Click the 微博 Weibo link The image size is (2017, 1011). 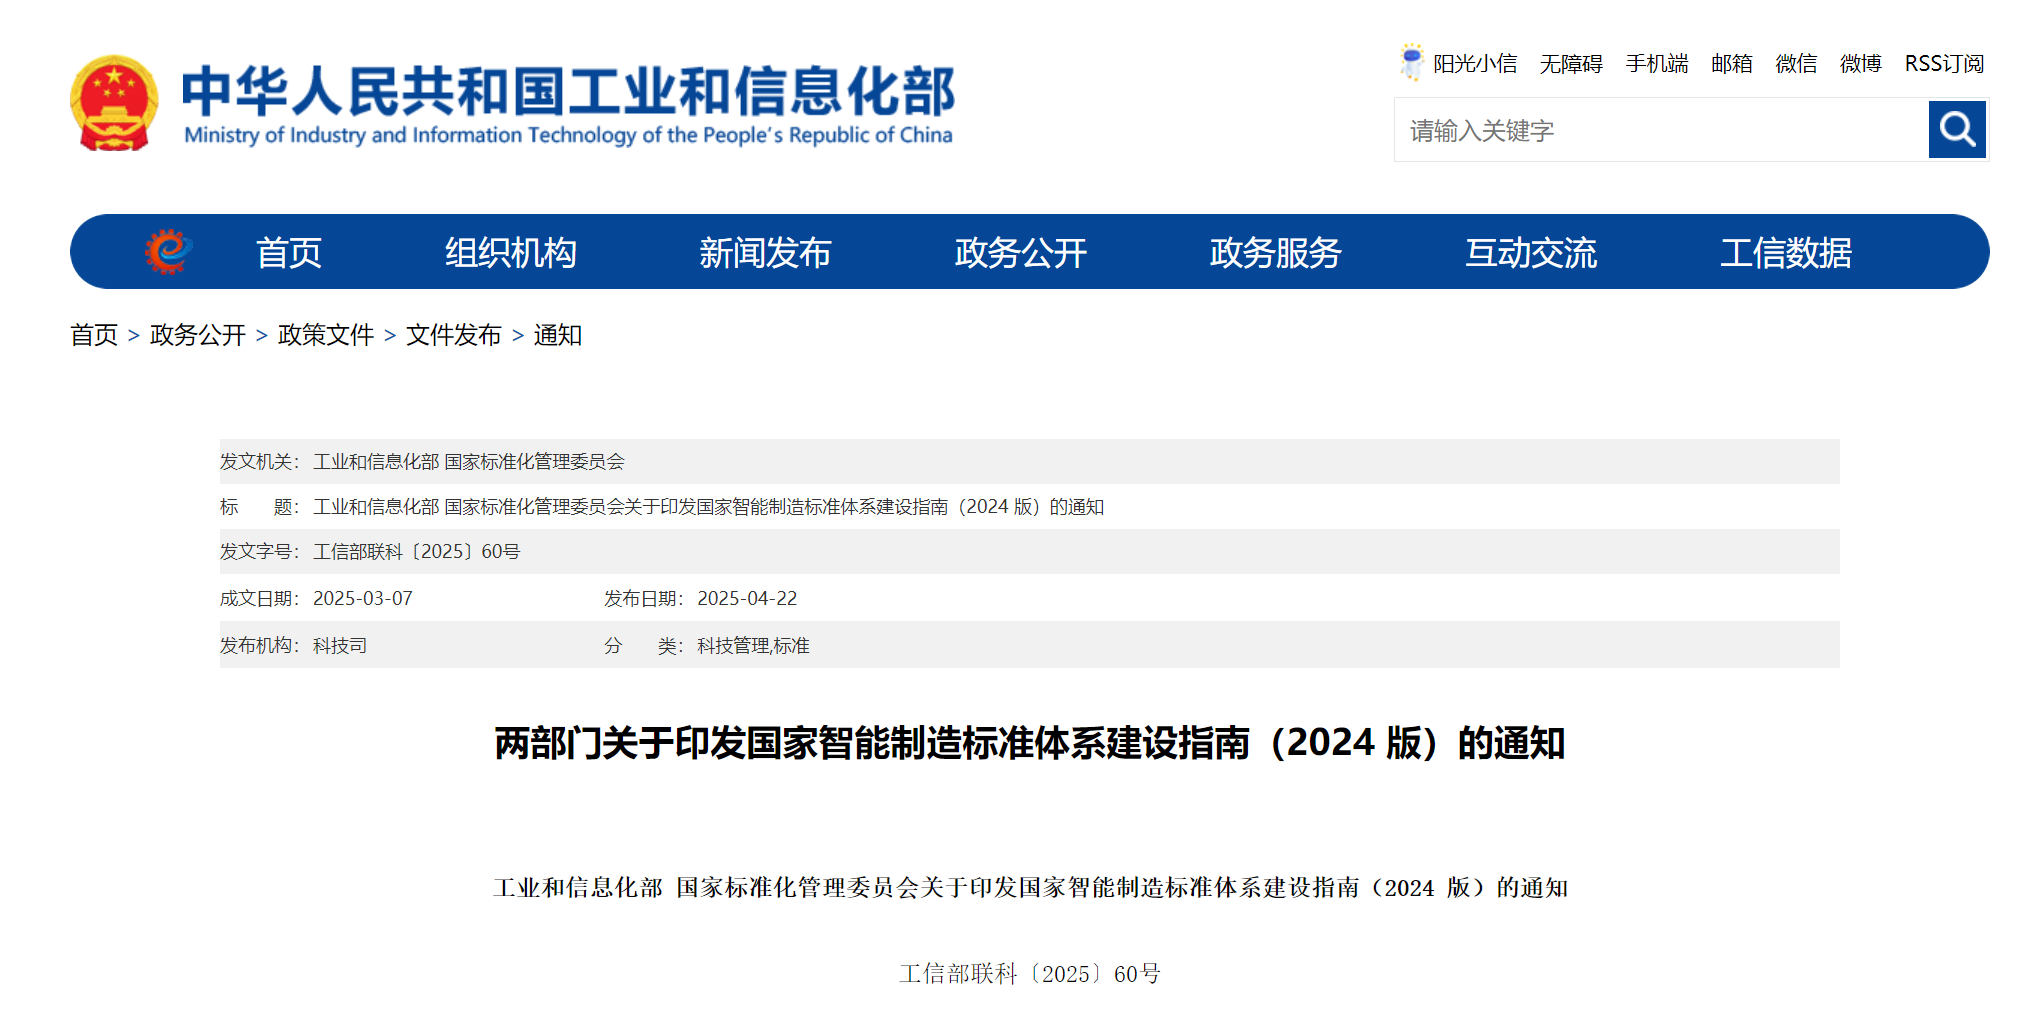(1861, 63)
